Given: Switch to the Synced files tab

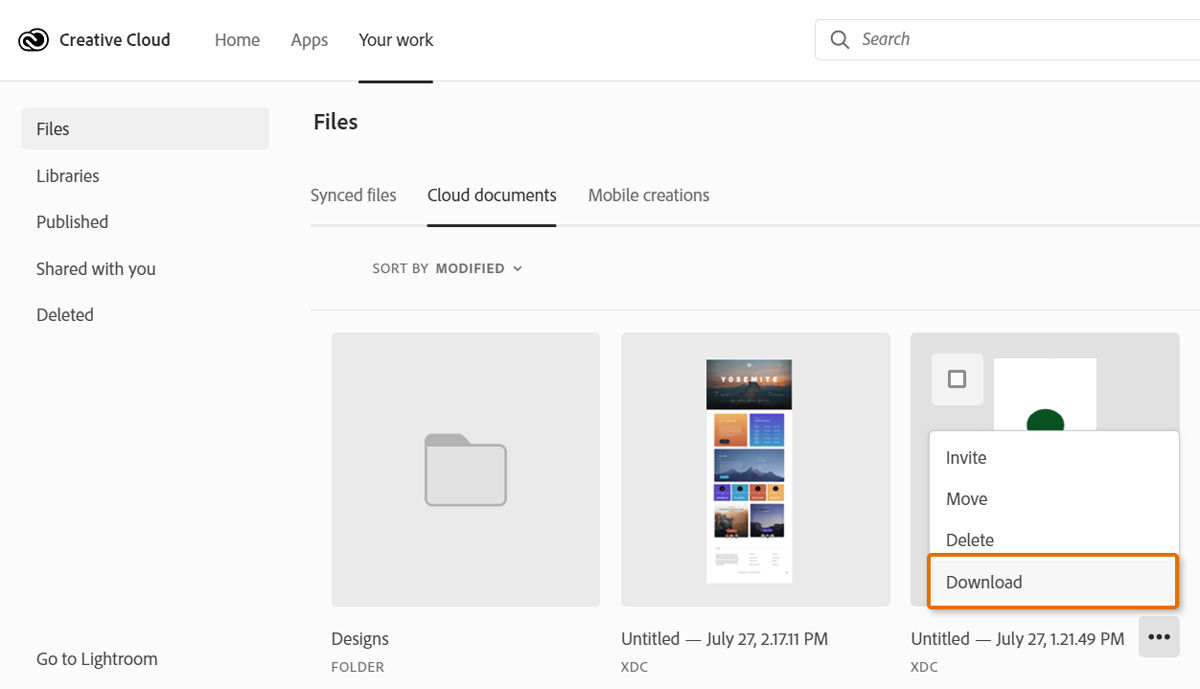Looking at the screenshot, I should [x=353, y=195].
